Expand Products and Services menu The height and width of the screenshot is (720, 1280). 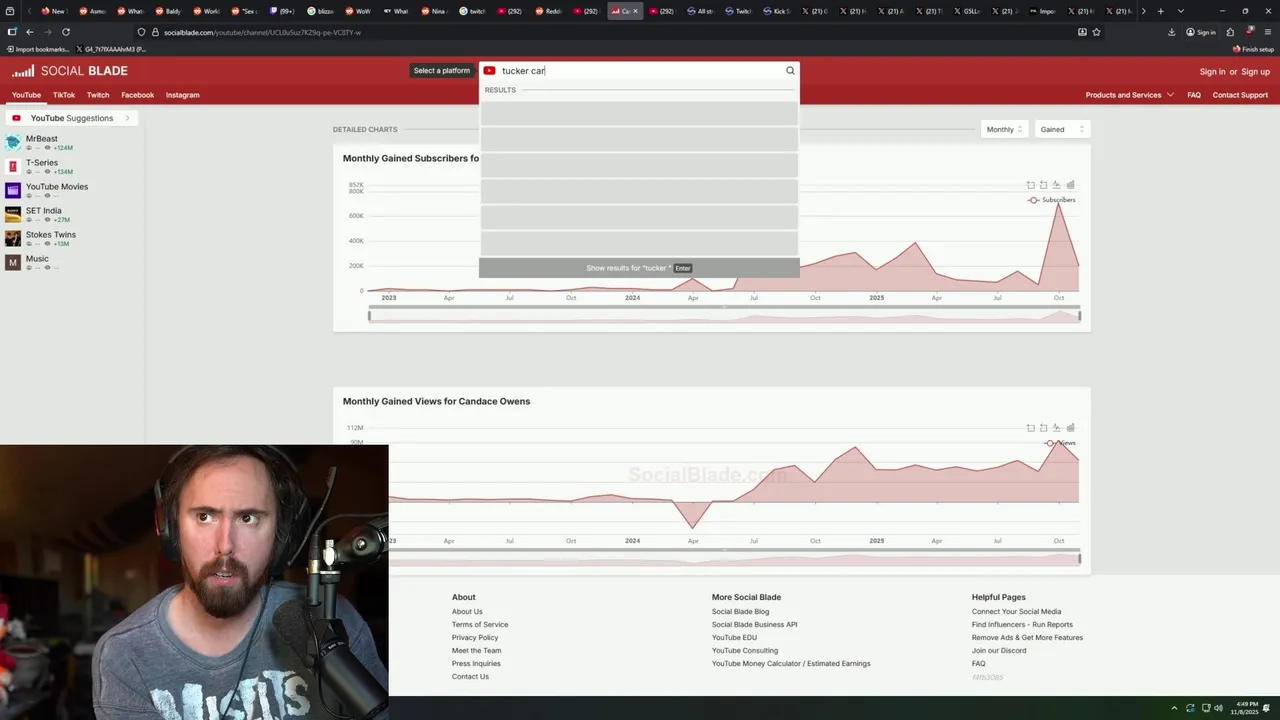[x=1130, y=95]
